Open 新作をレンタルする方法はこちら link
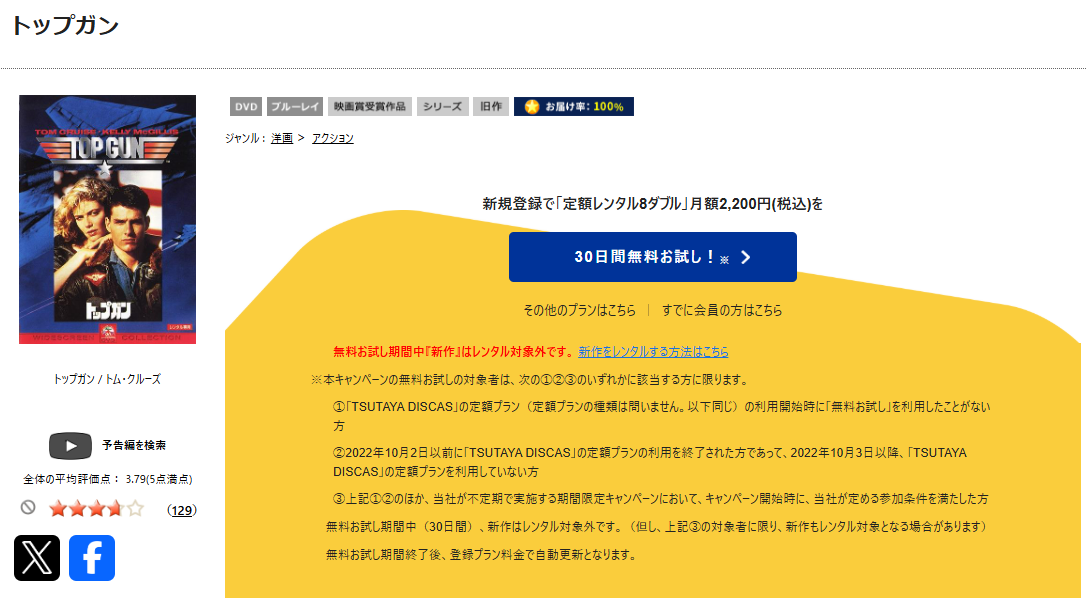Image resolution: width=1087 pixels, height=605 pixels. 652,351
